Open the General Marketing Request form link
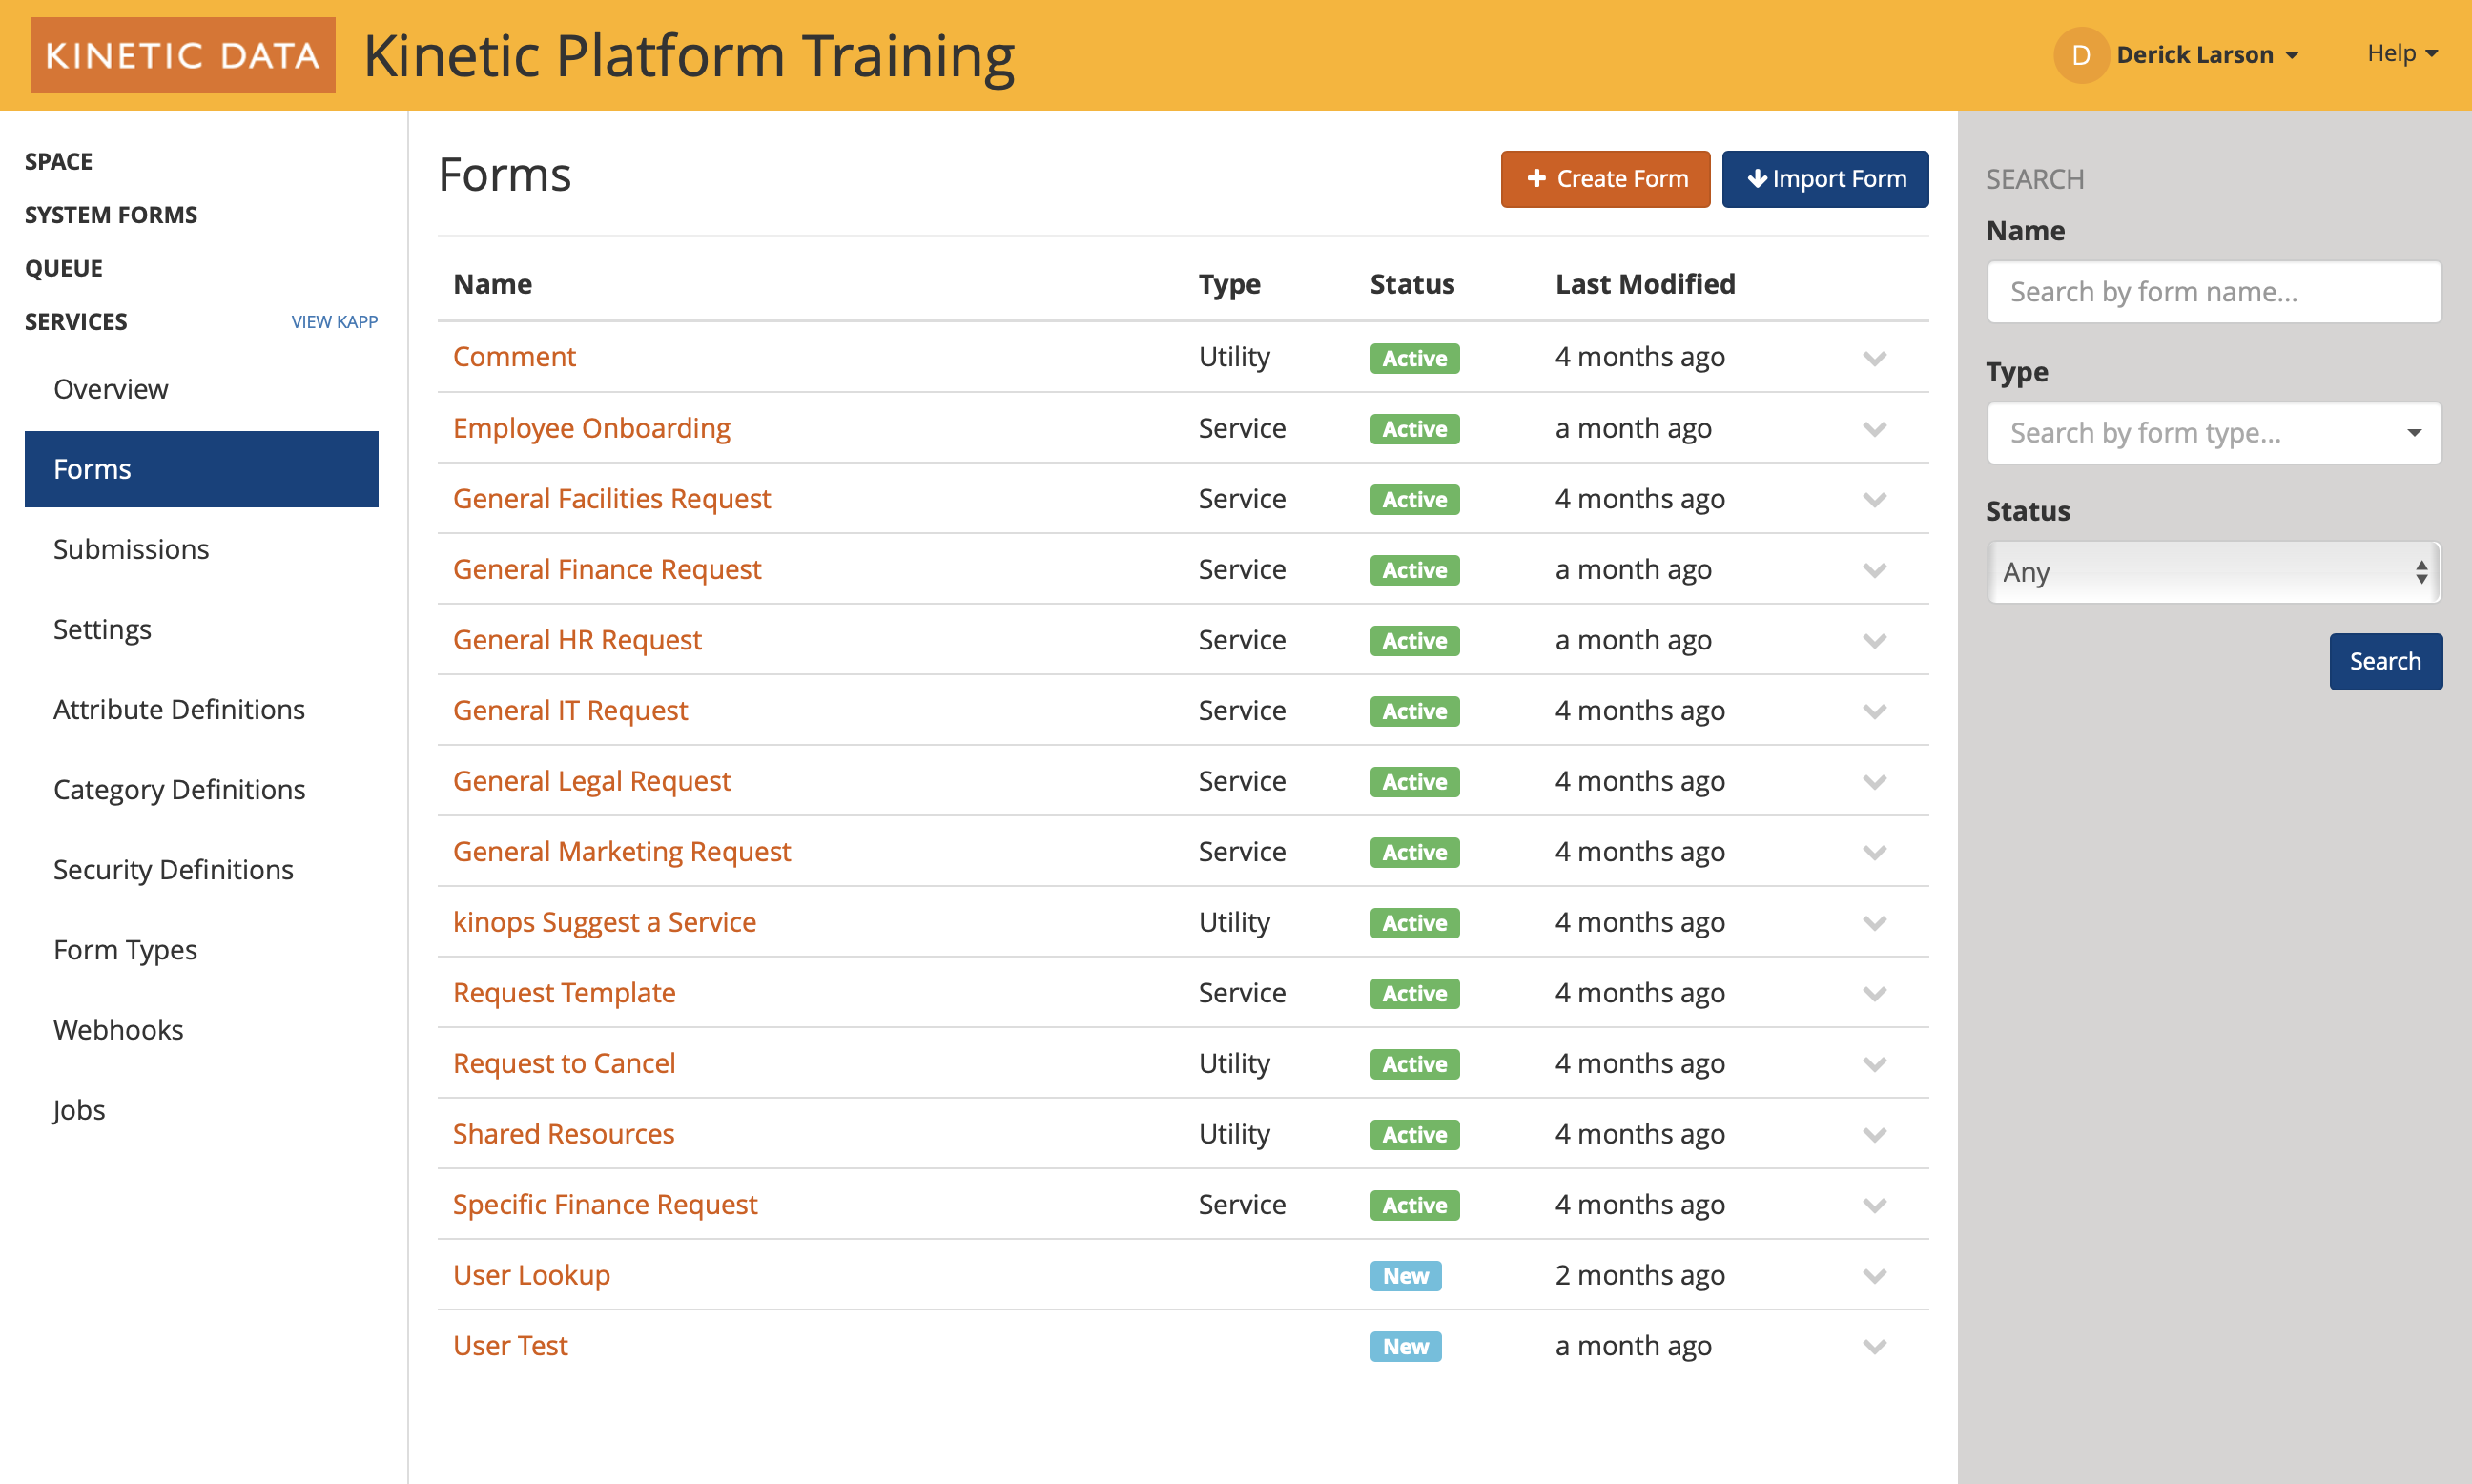Screen dimensions: 2472x1484 coord(621,851)
